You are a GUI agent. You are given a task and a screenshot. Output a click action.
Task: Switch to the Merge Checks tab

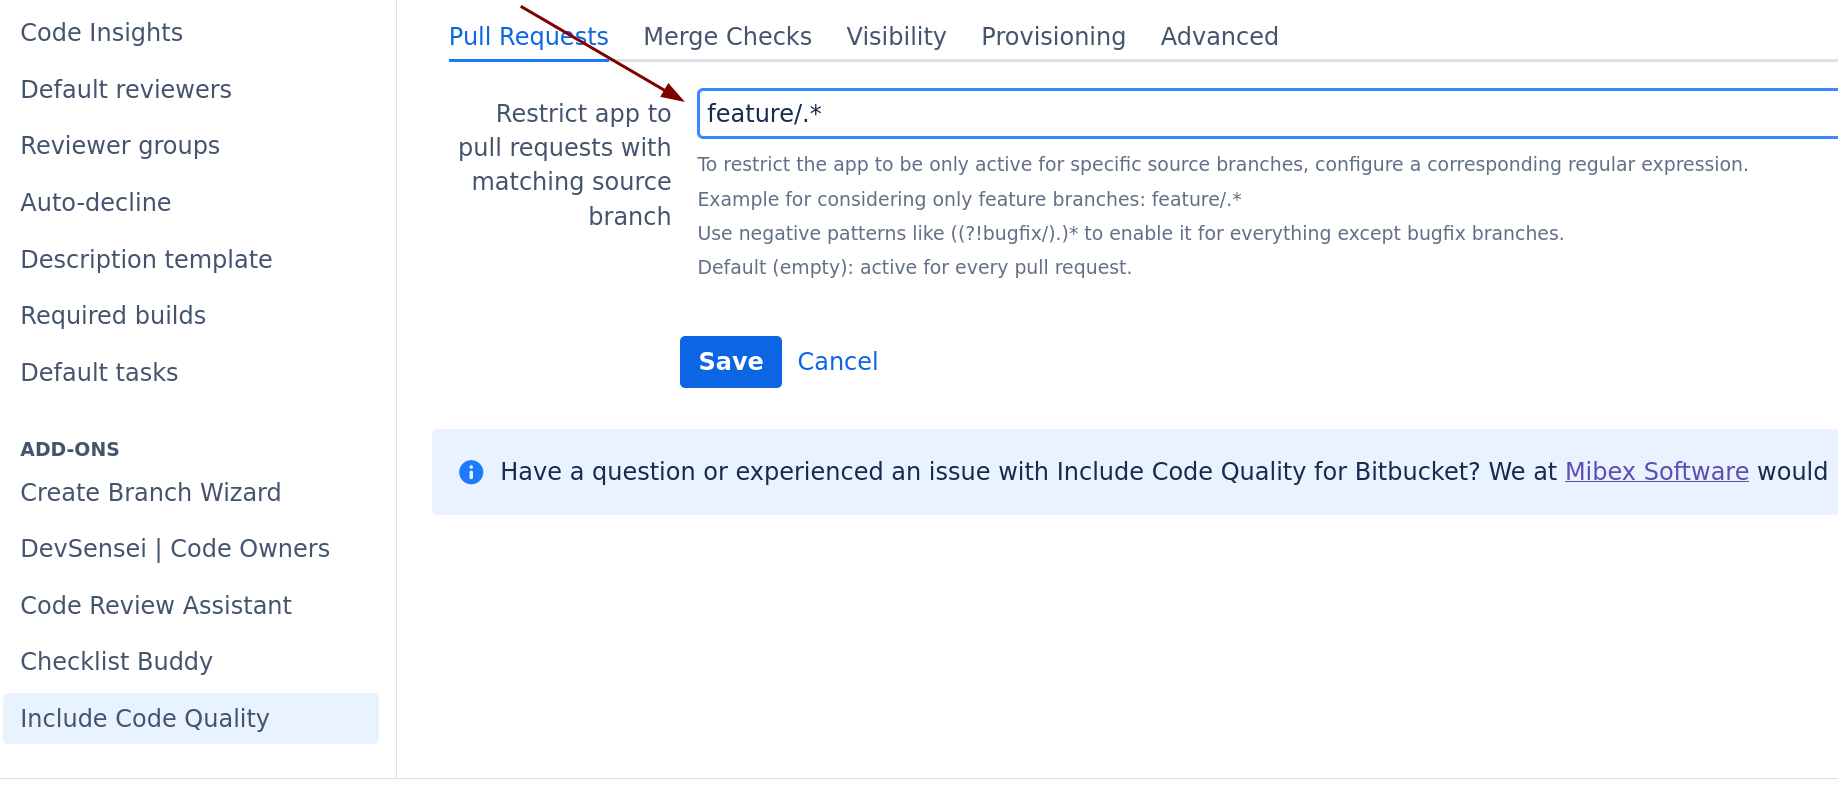pyautogui.click(x=727, y=37)
